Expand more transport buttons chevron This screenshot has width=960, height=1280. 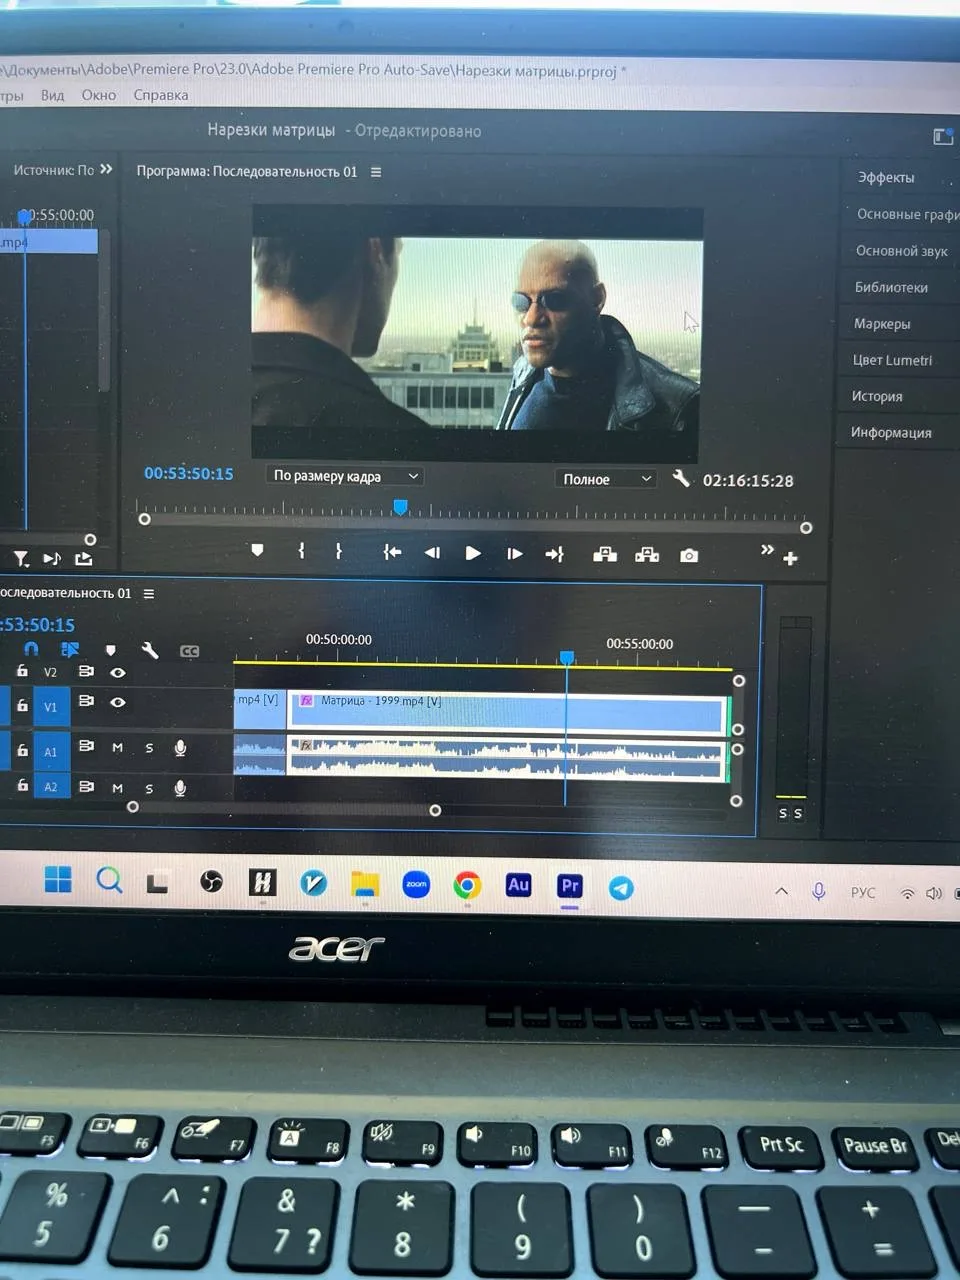point(767,550)
